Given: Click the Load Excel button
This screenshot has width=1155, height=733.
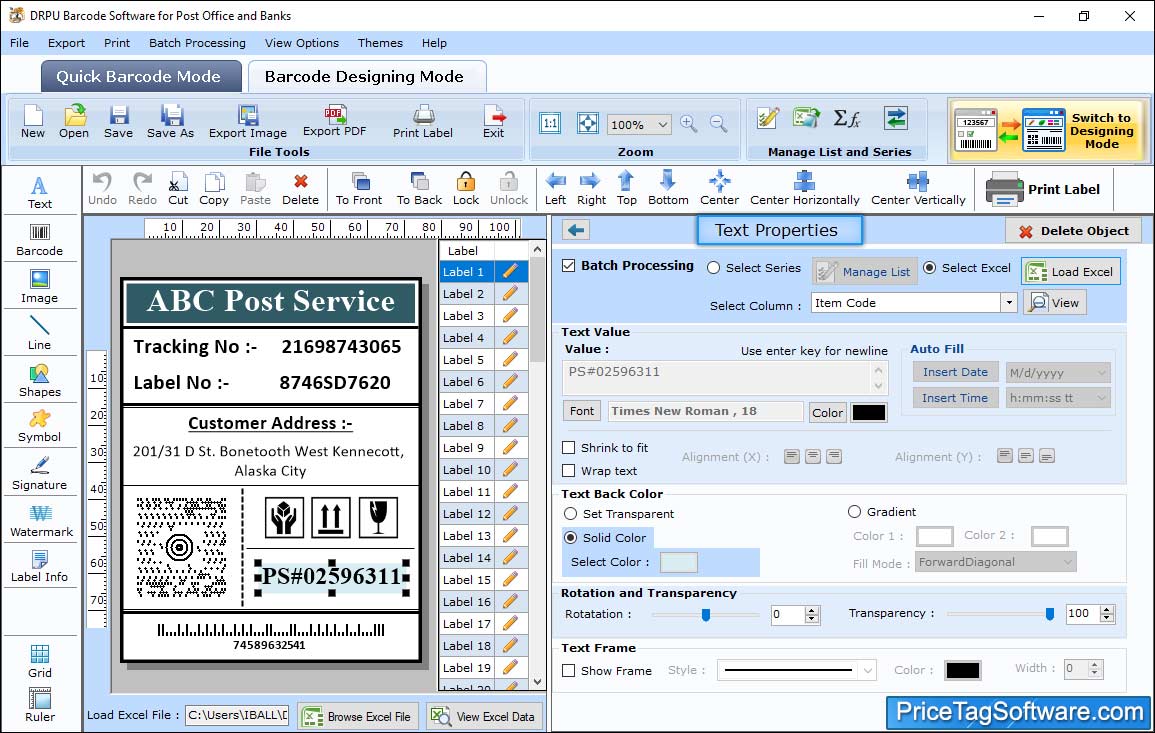Looking at the screenshot, I should [1071, 272].
